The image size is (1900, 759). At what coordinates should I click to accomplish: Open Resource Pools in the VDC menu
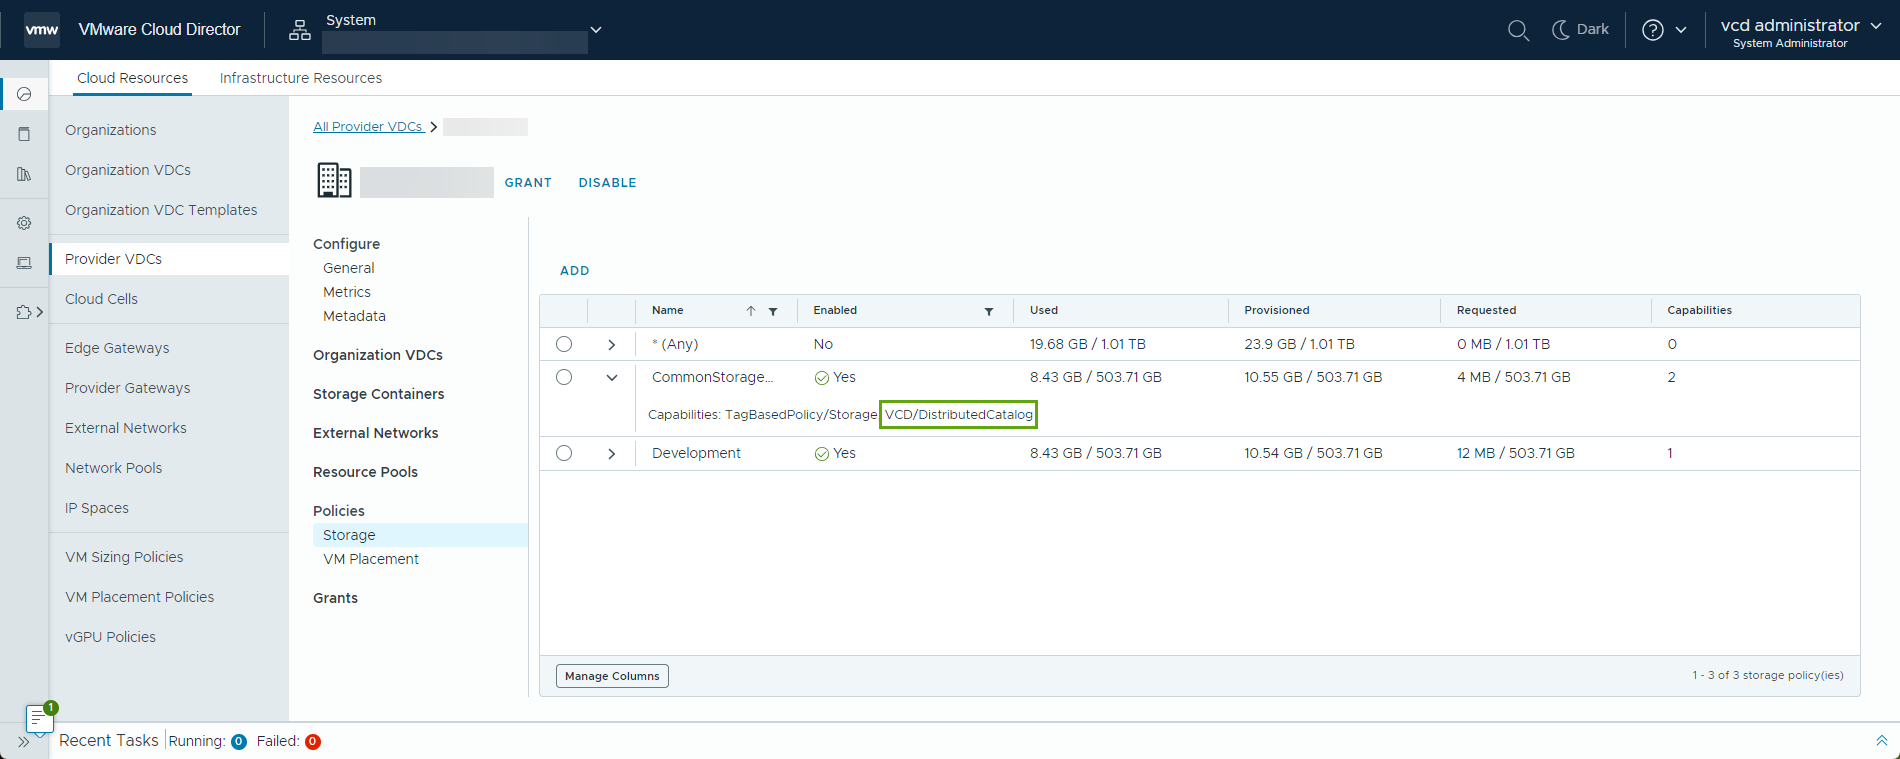365,472
